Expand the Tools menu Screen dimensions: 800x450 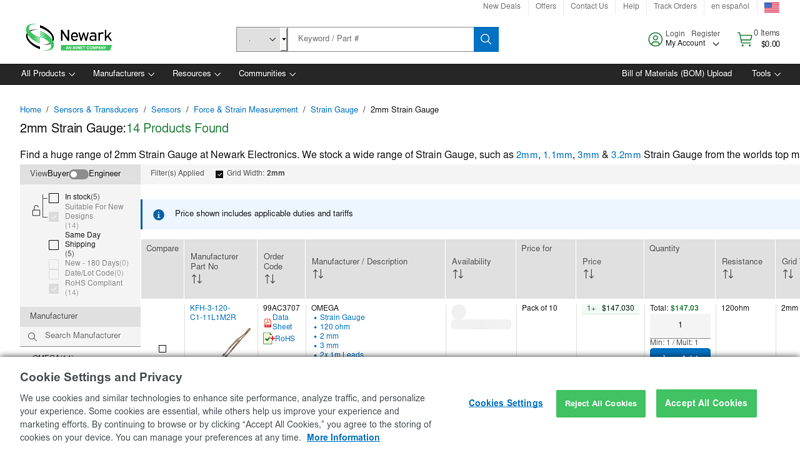coord(766,74)
